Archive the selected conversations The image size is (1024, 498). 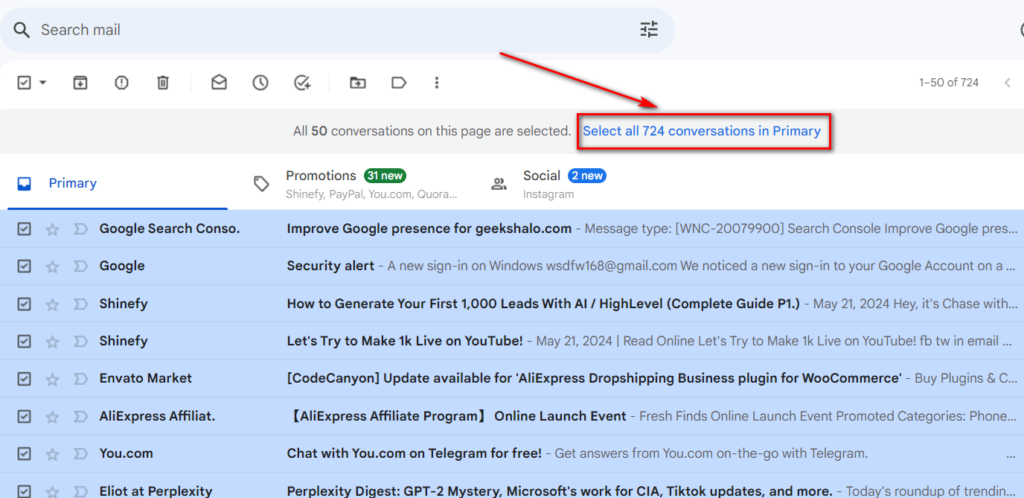coord(80,83)
